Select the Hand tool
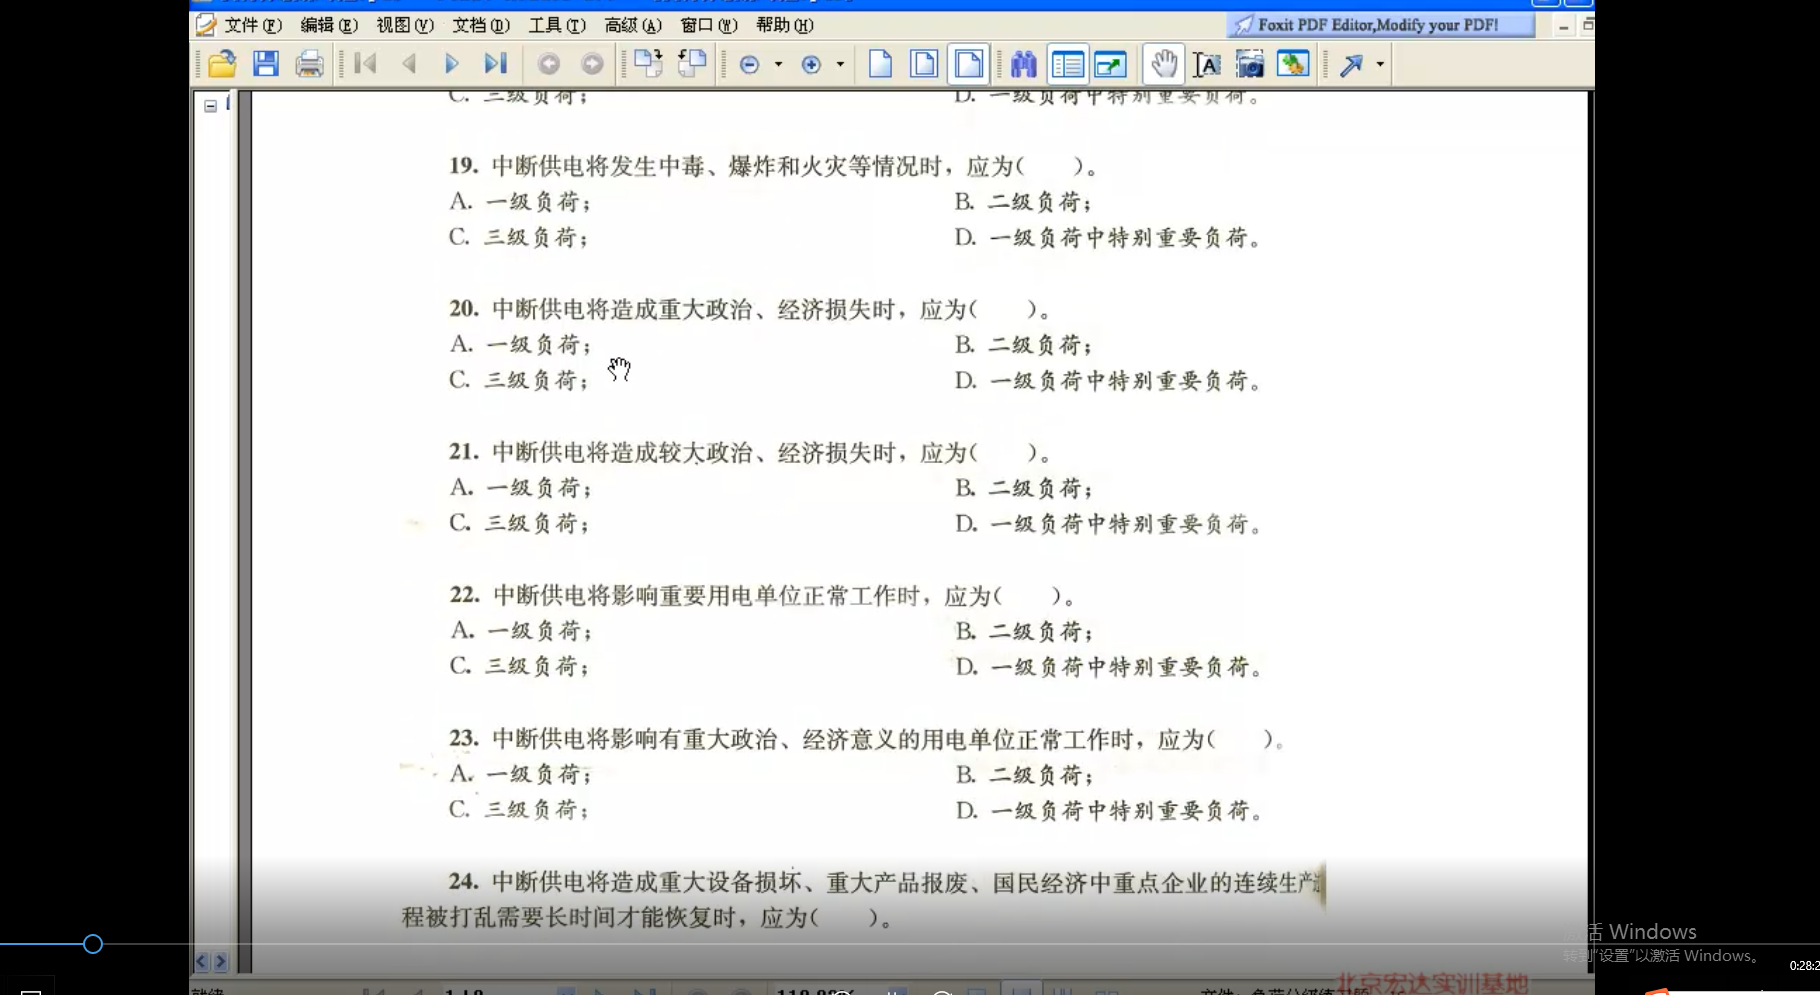1820x995 pixels. [x=1163, y=65]
